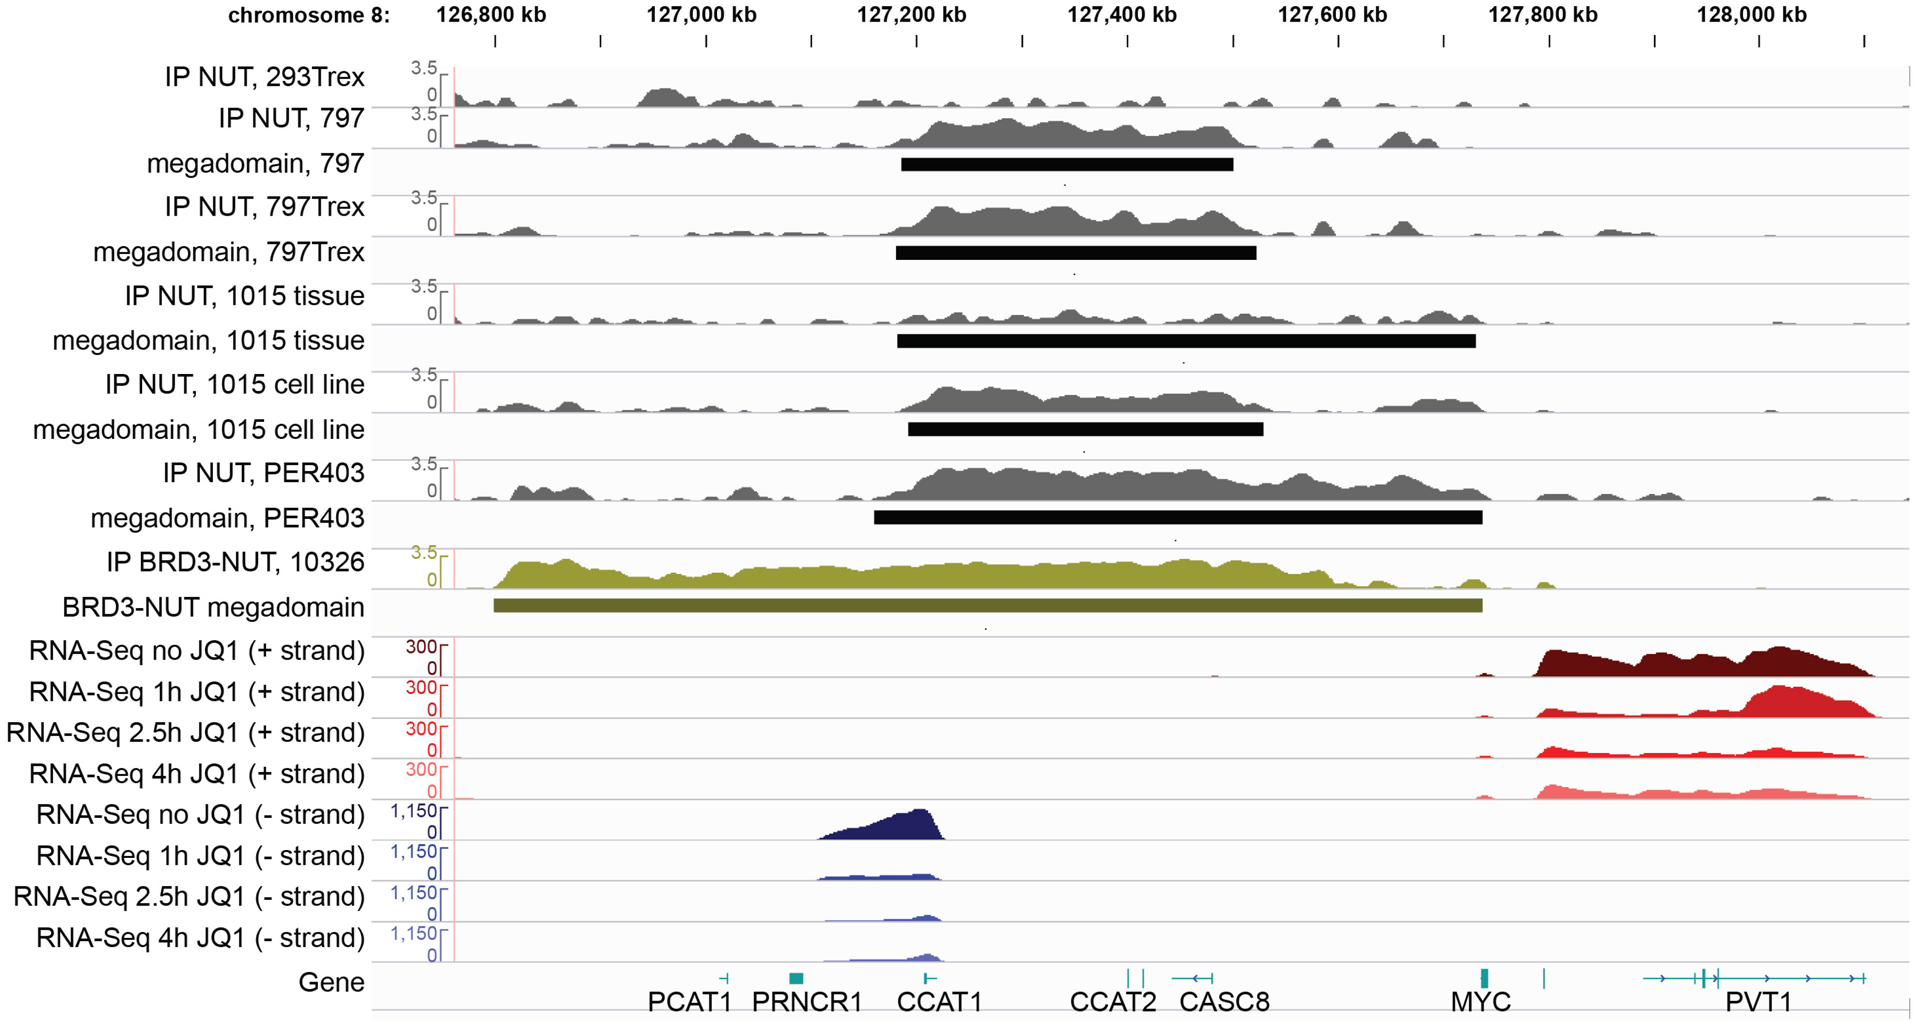Screen dimensions: 1920x1029
Task: Click 'RNA-Seq 4h JQ1 (- strand)' label
Action: [x=201, y=938]
